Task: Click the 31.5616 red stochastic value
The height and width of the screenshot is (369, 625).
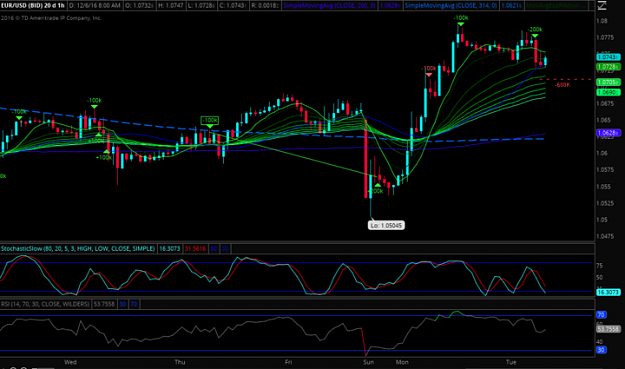Action: [x=195, y=249]
